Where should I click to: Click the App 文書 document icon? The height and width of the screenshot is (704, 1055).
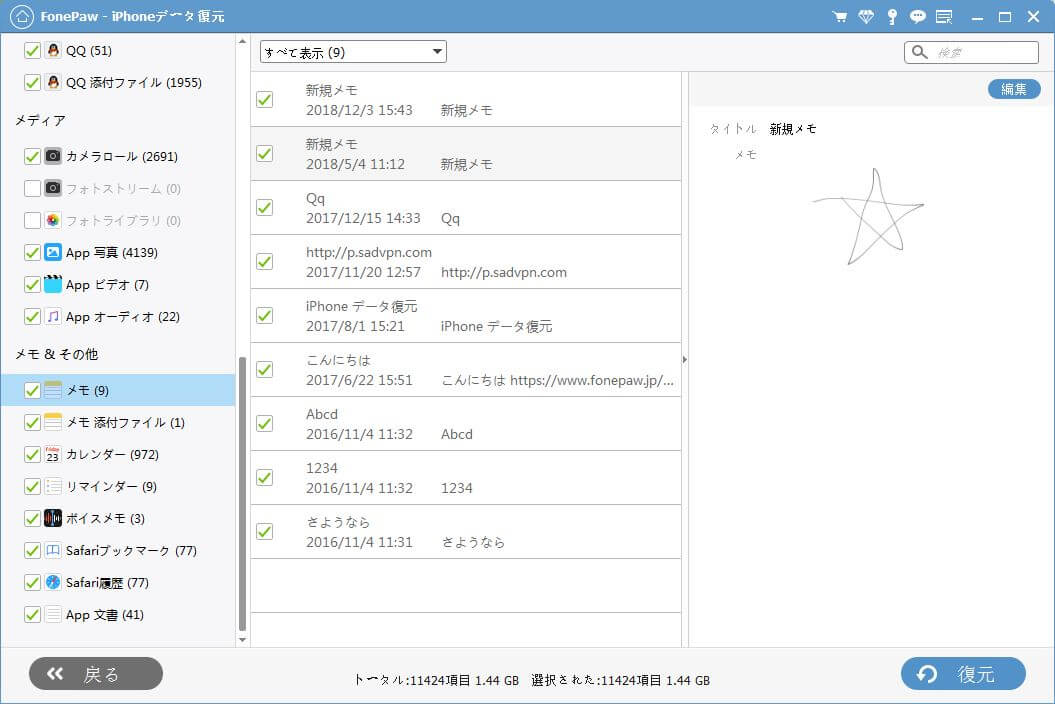(53, 614)
